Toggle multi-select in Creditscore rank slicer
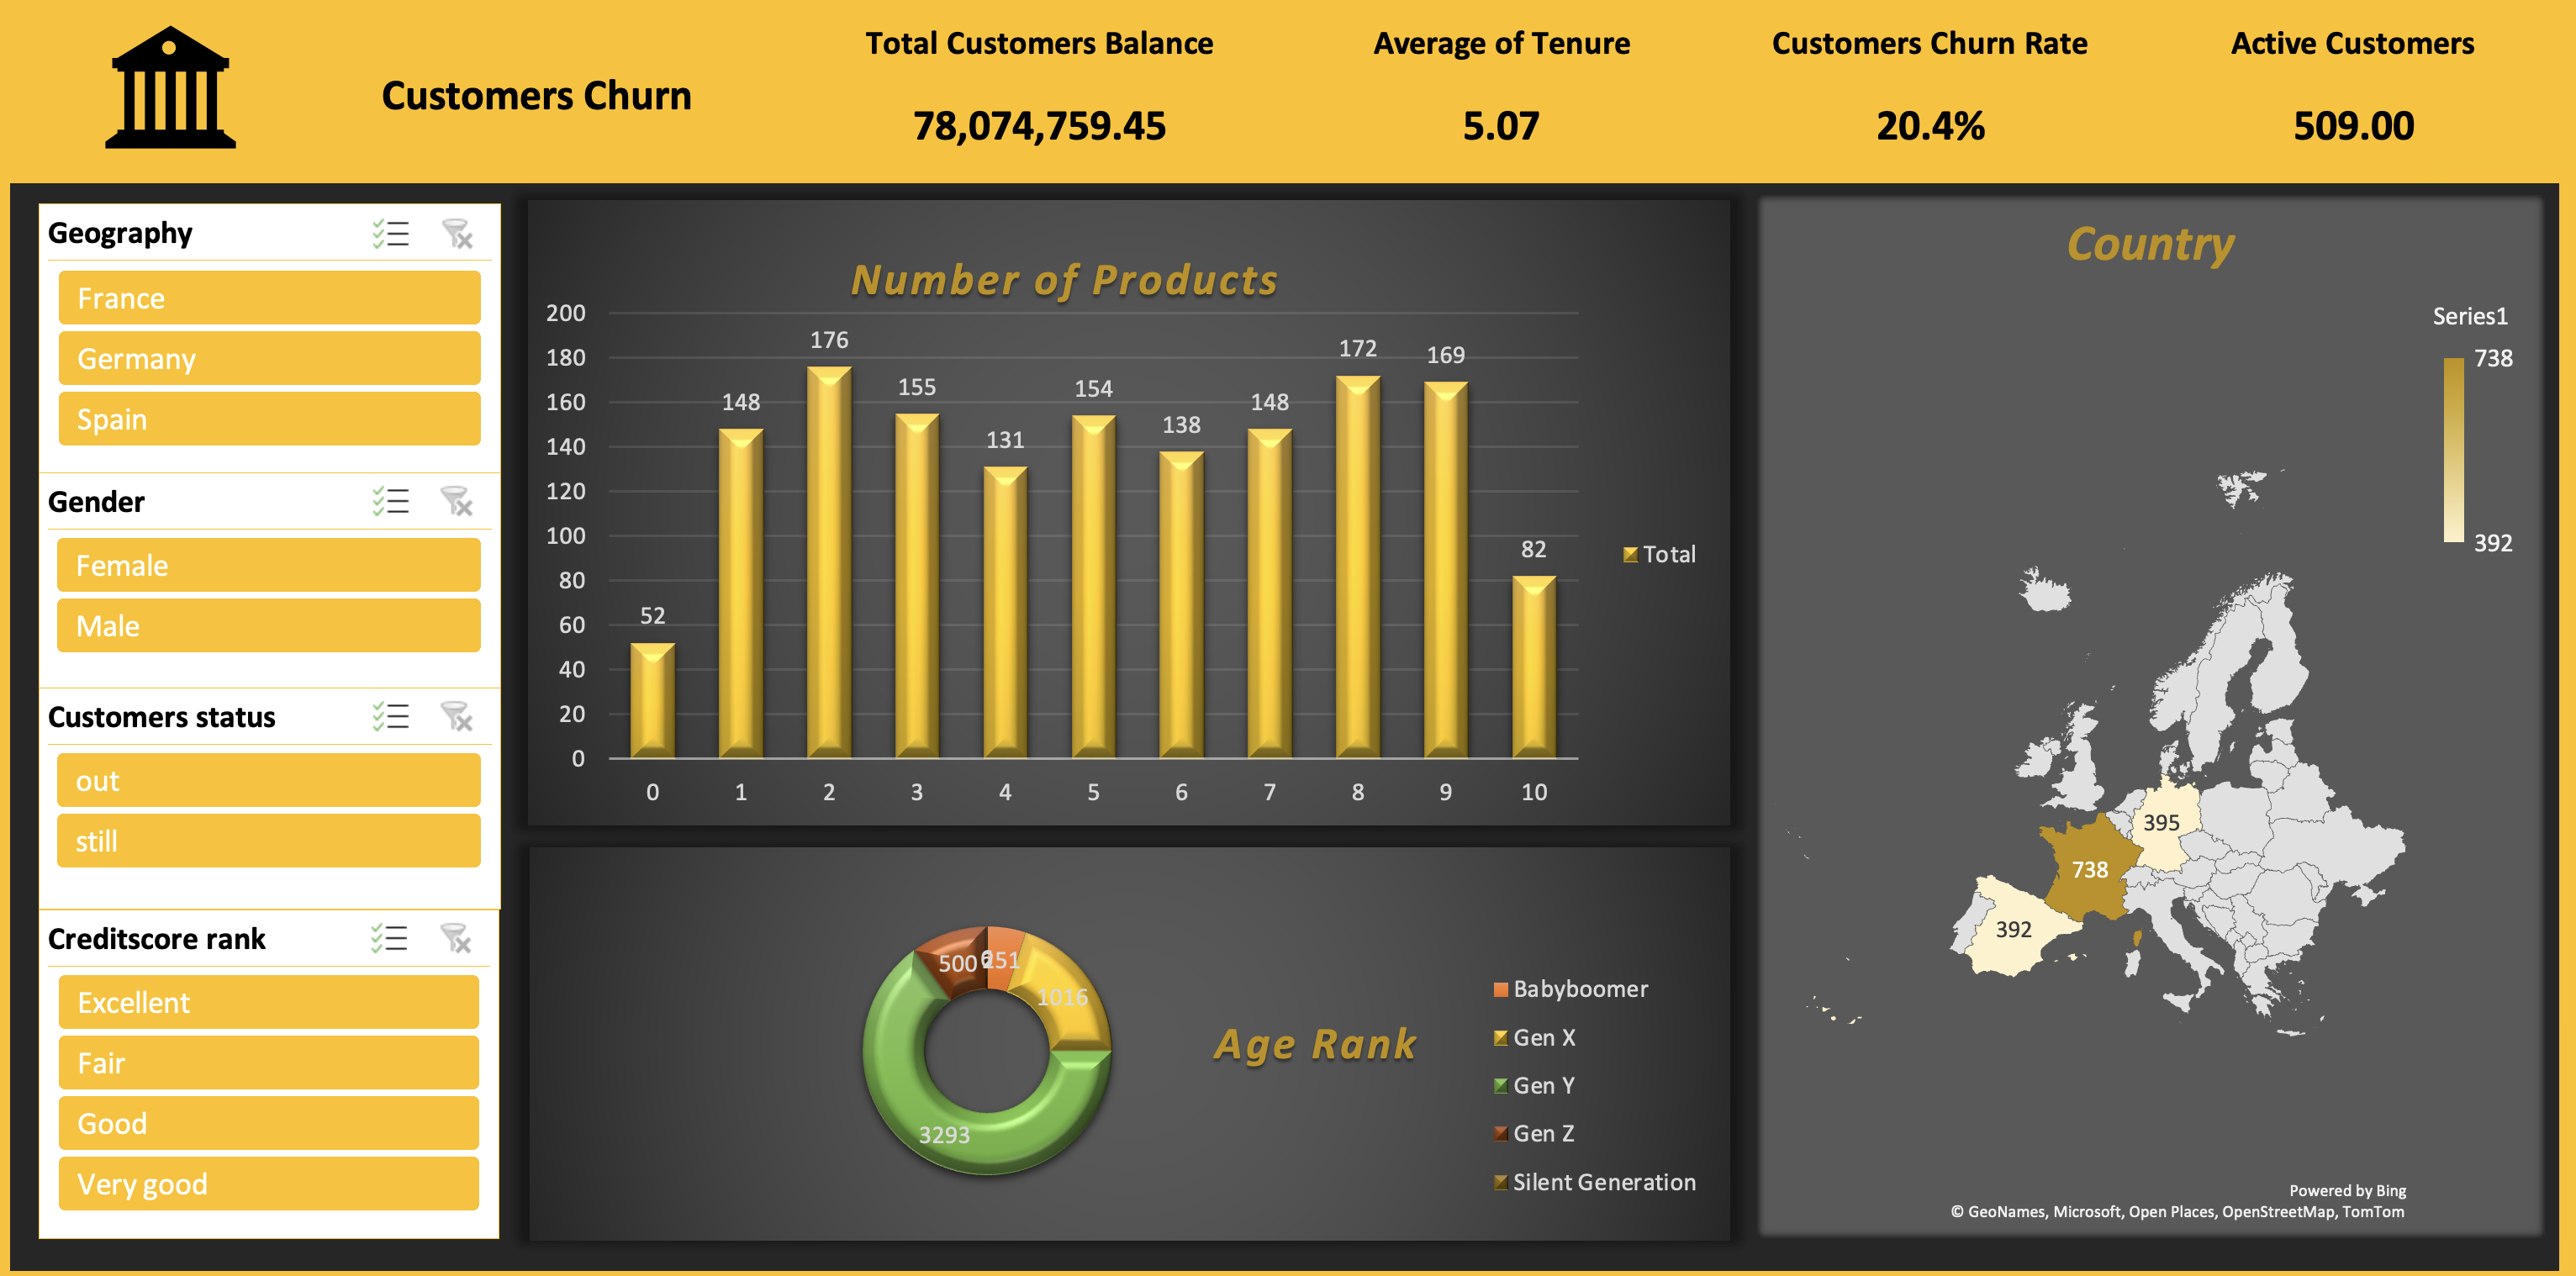The image size is (2576, 1276). [x=390, y=938]
